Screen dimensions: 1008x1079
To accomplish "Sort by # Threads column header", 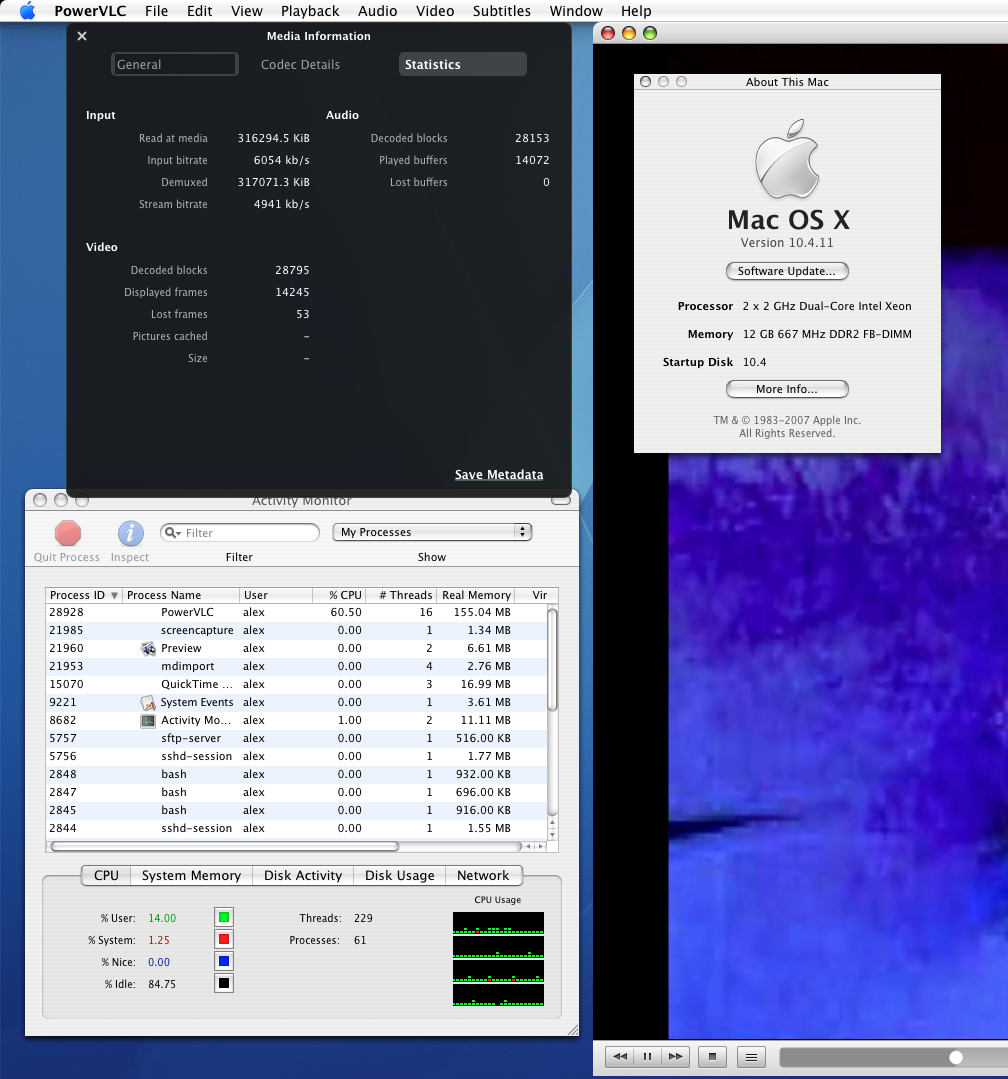I will point(401,595).
